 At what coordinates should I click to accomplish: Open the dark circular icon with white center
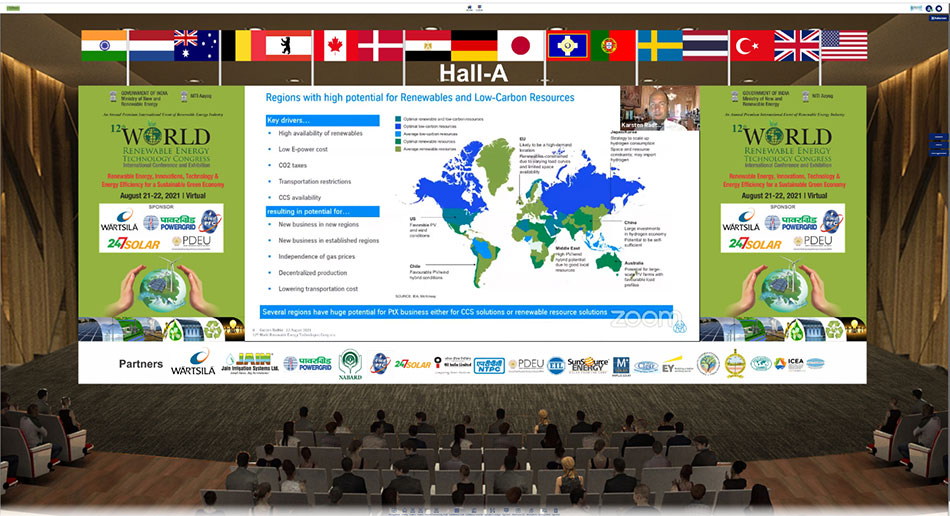click(938, 8)
